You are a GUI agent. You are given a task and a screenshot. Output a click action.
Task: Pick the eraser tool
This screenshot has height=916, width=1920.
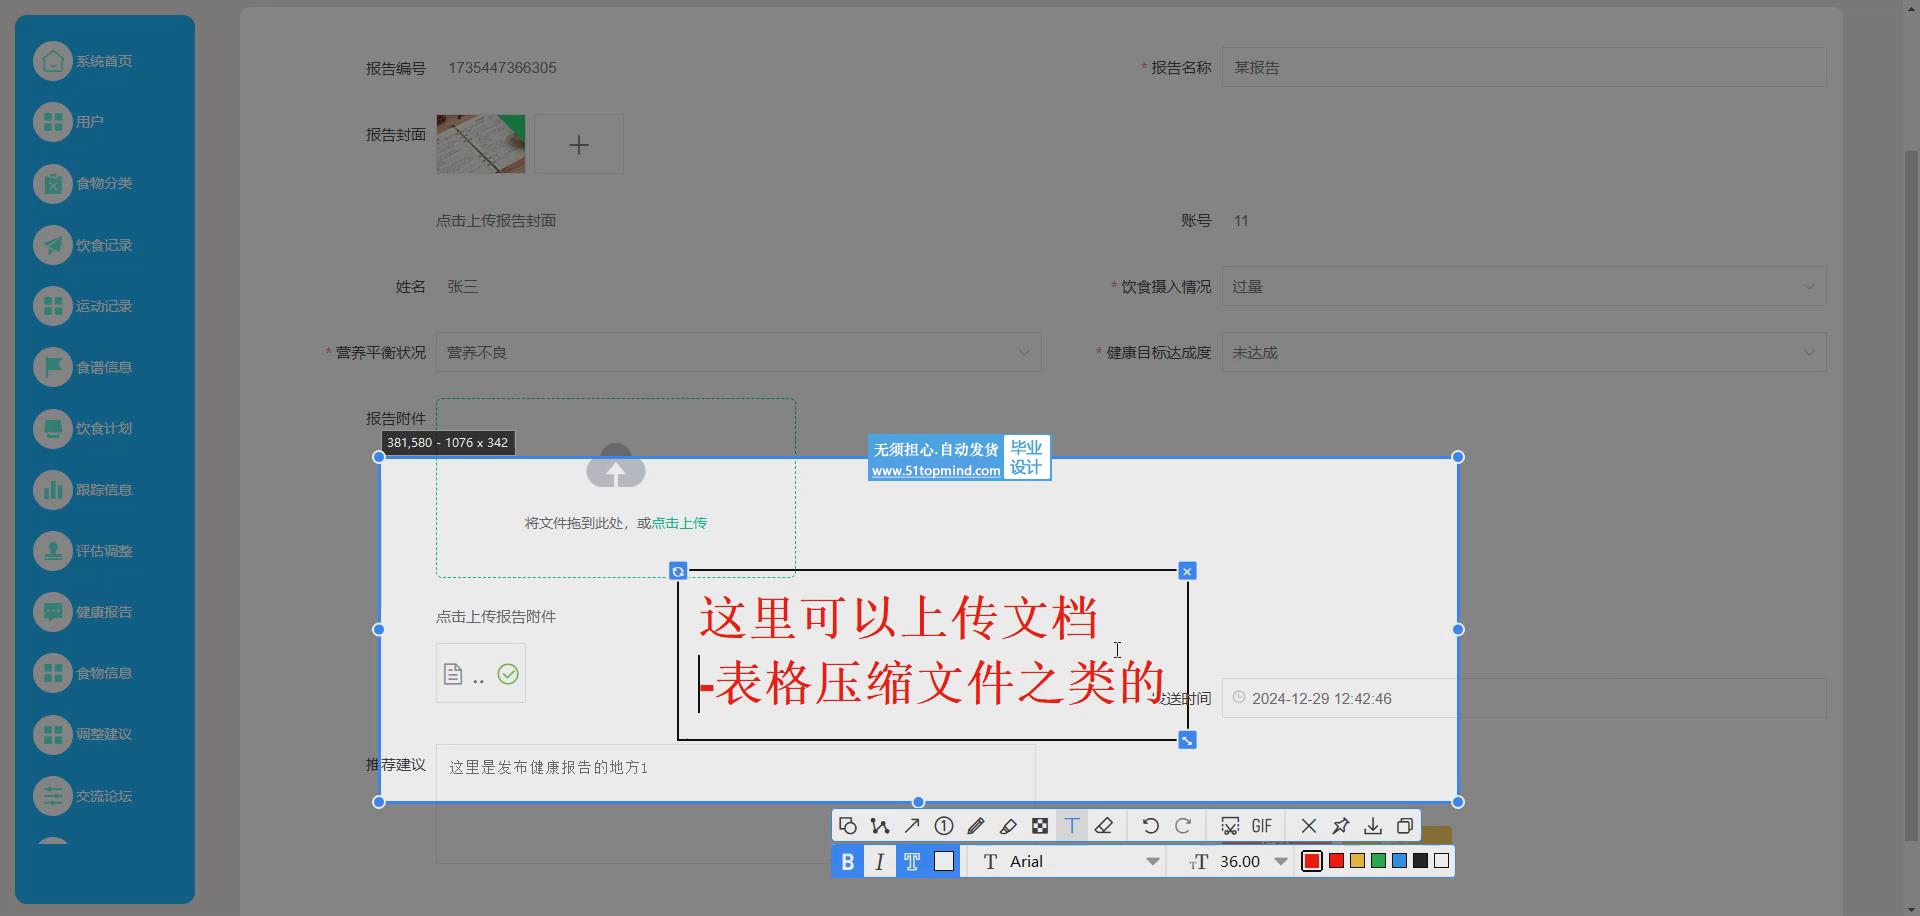click(x=1104, y=826)
